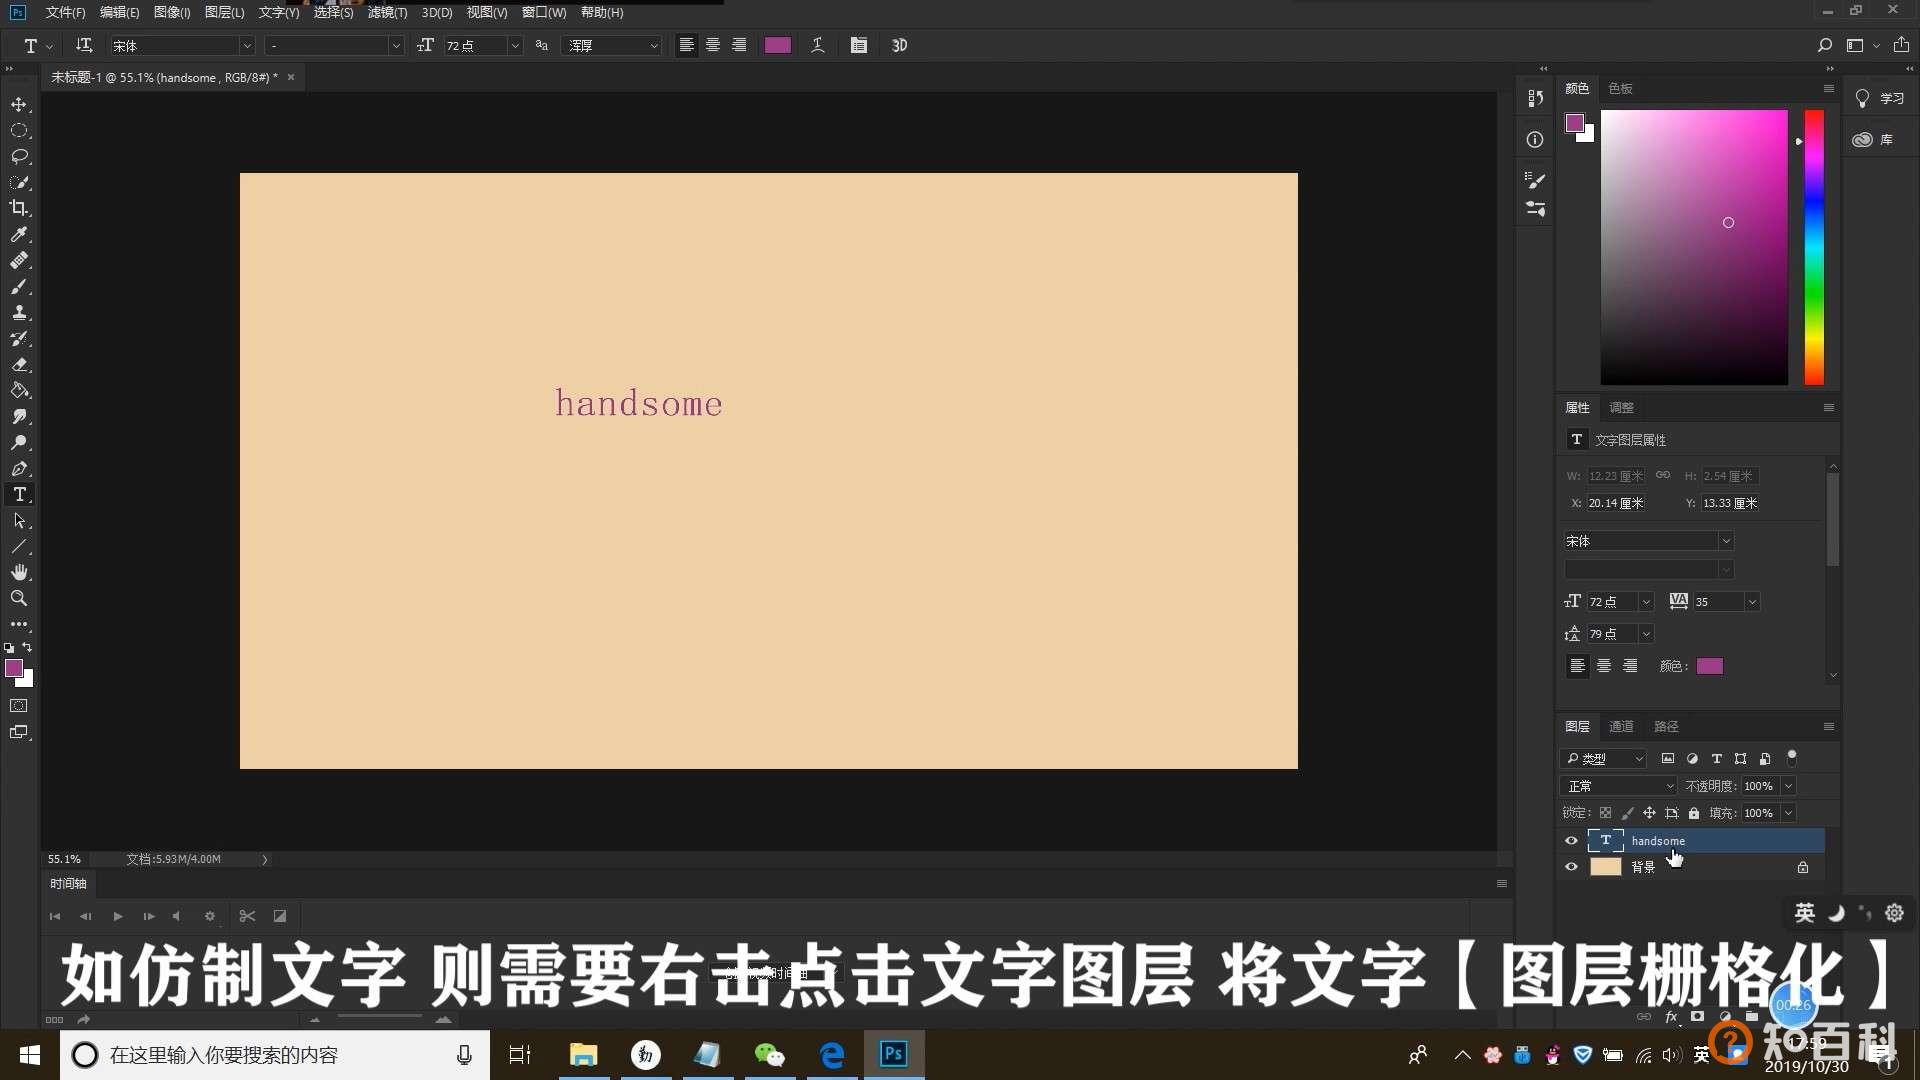Open the 文件(F) menu

click(65, 12)
